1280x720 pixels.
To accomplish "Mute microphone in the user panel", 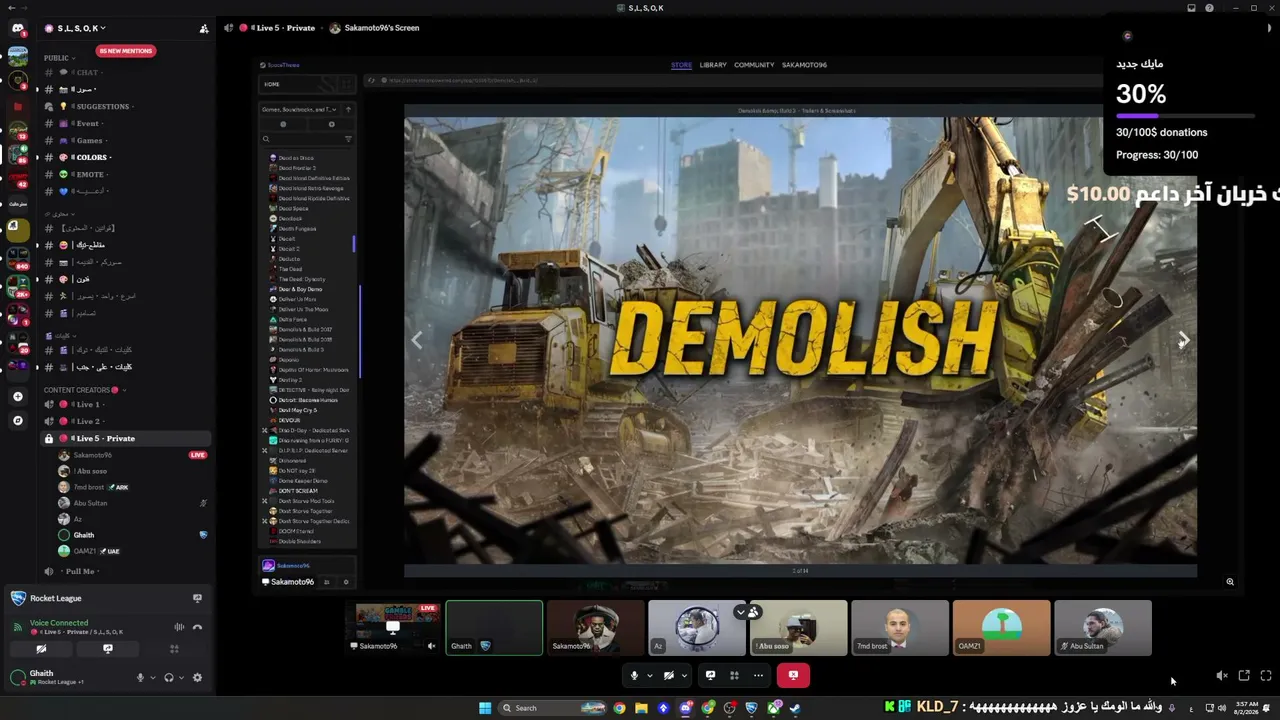I will tap(140, 677).
